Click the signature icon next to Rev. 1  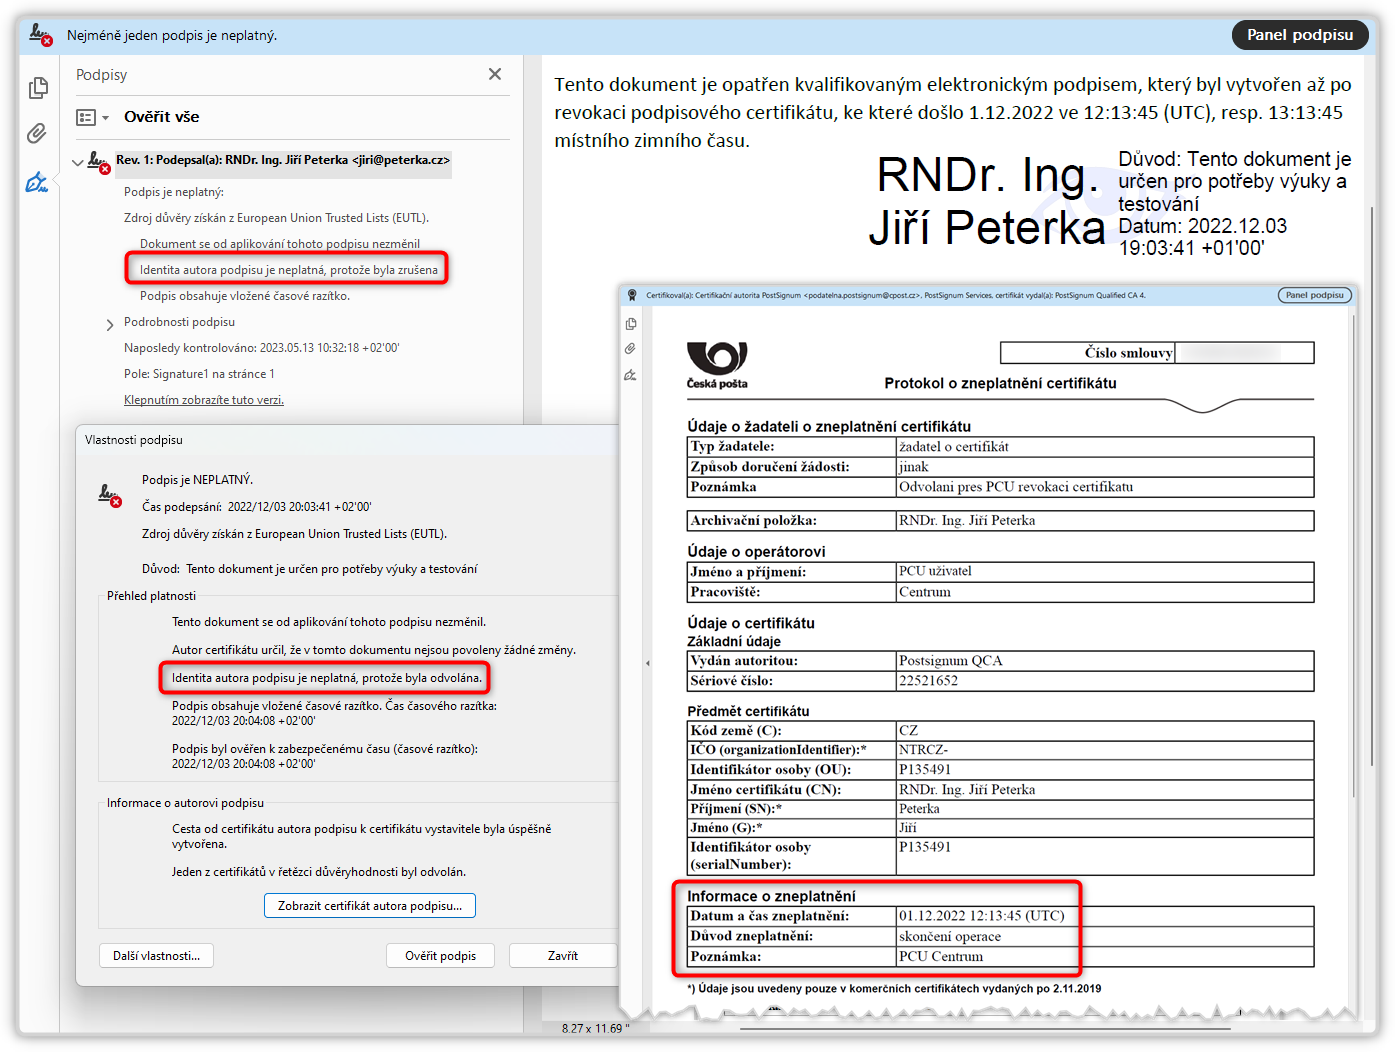98,161
